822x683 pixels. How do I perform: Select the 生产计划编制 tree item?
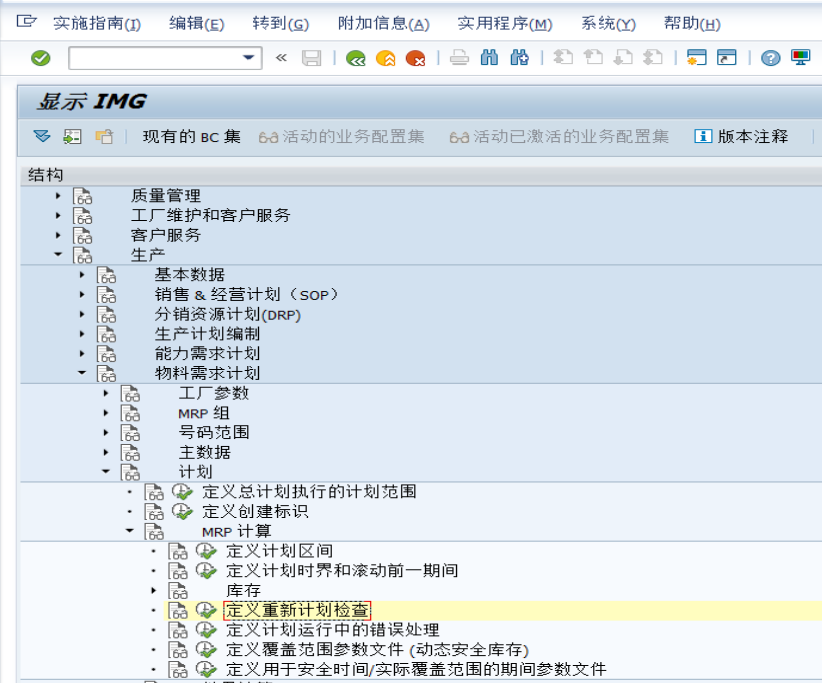[207, 334]
